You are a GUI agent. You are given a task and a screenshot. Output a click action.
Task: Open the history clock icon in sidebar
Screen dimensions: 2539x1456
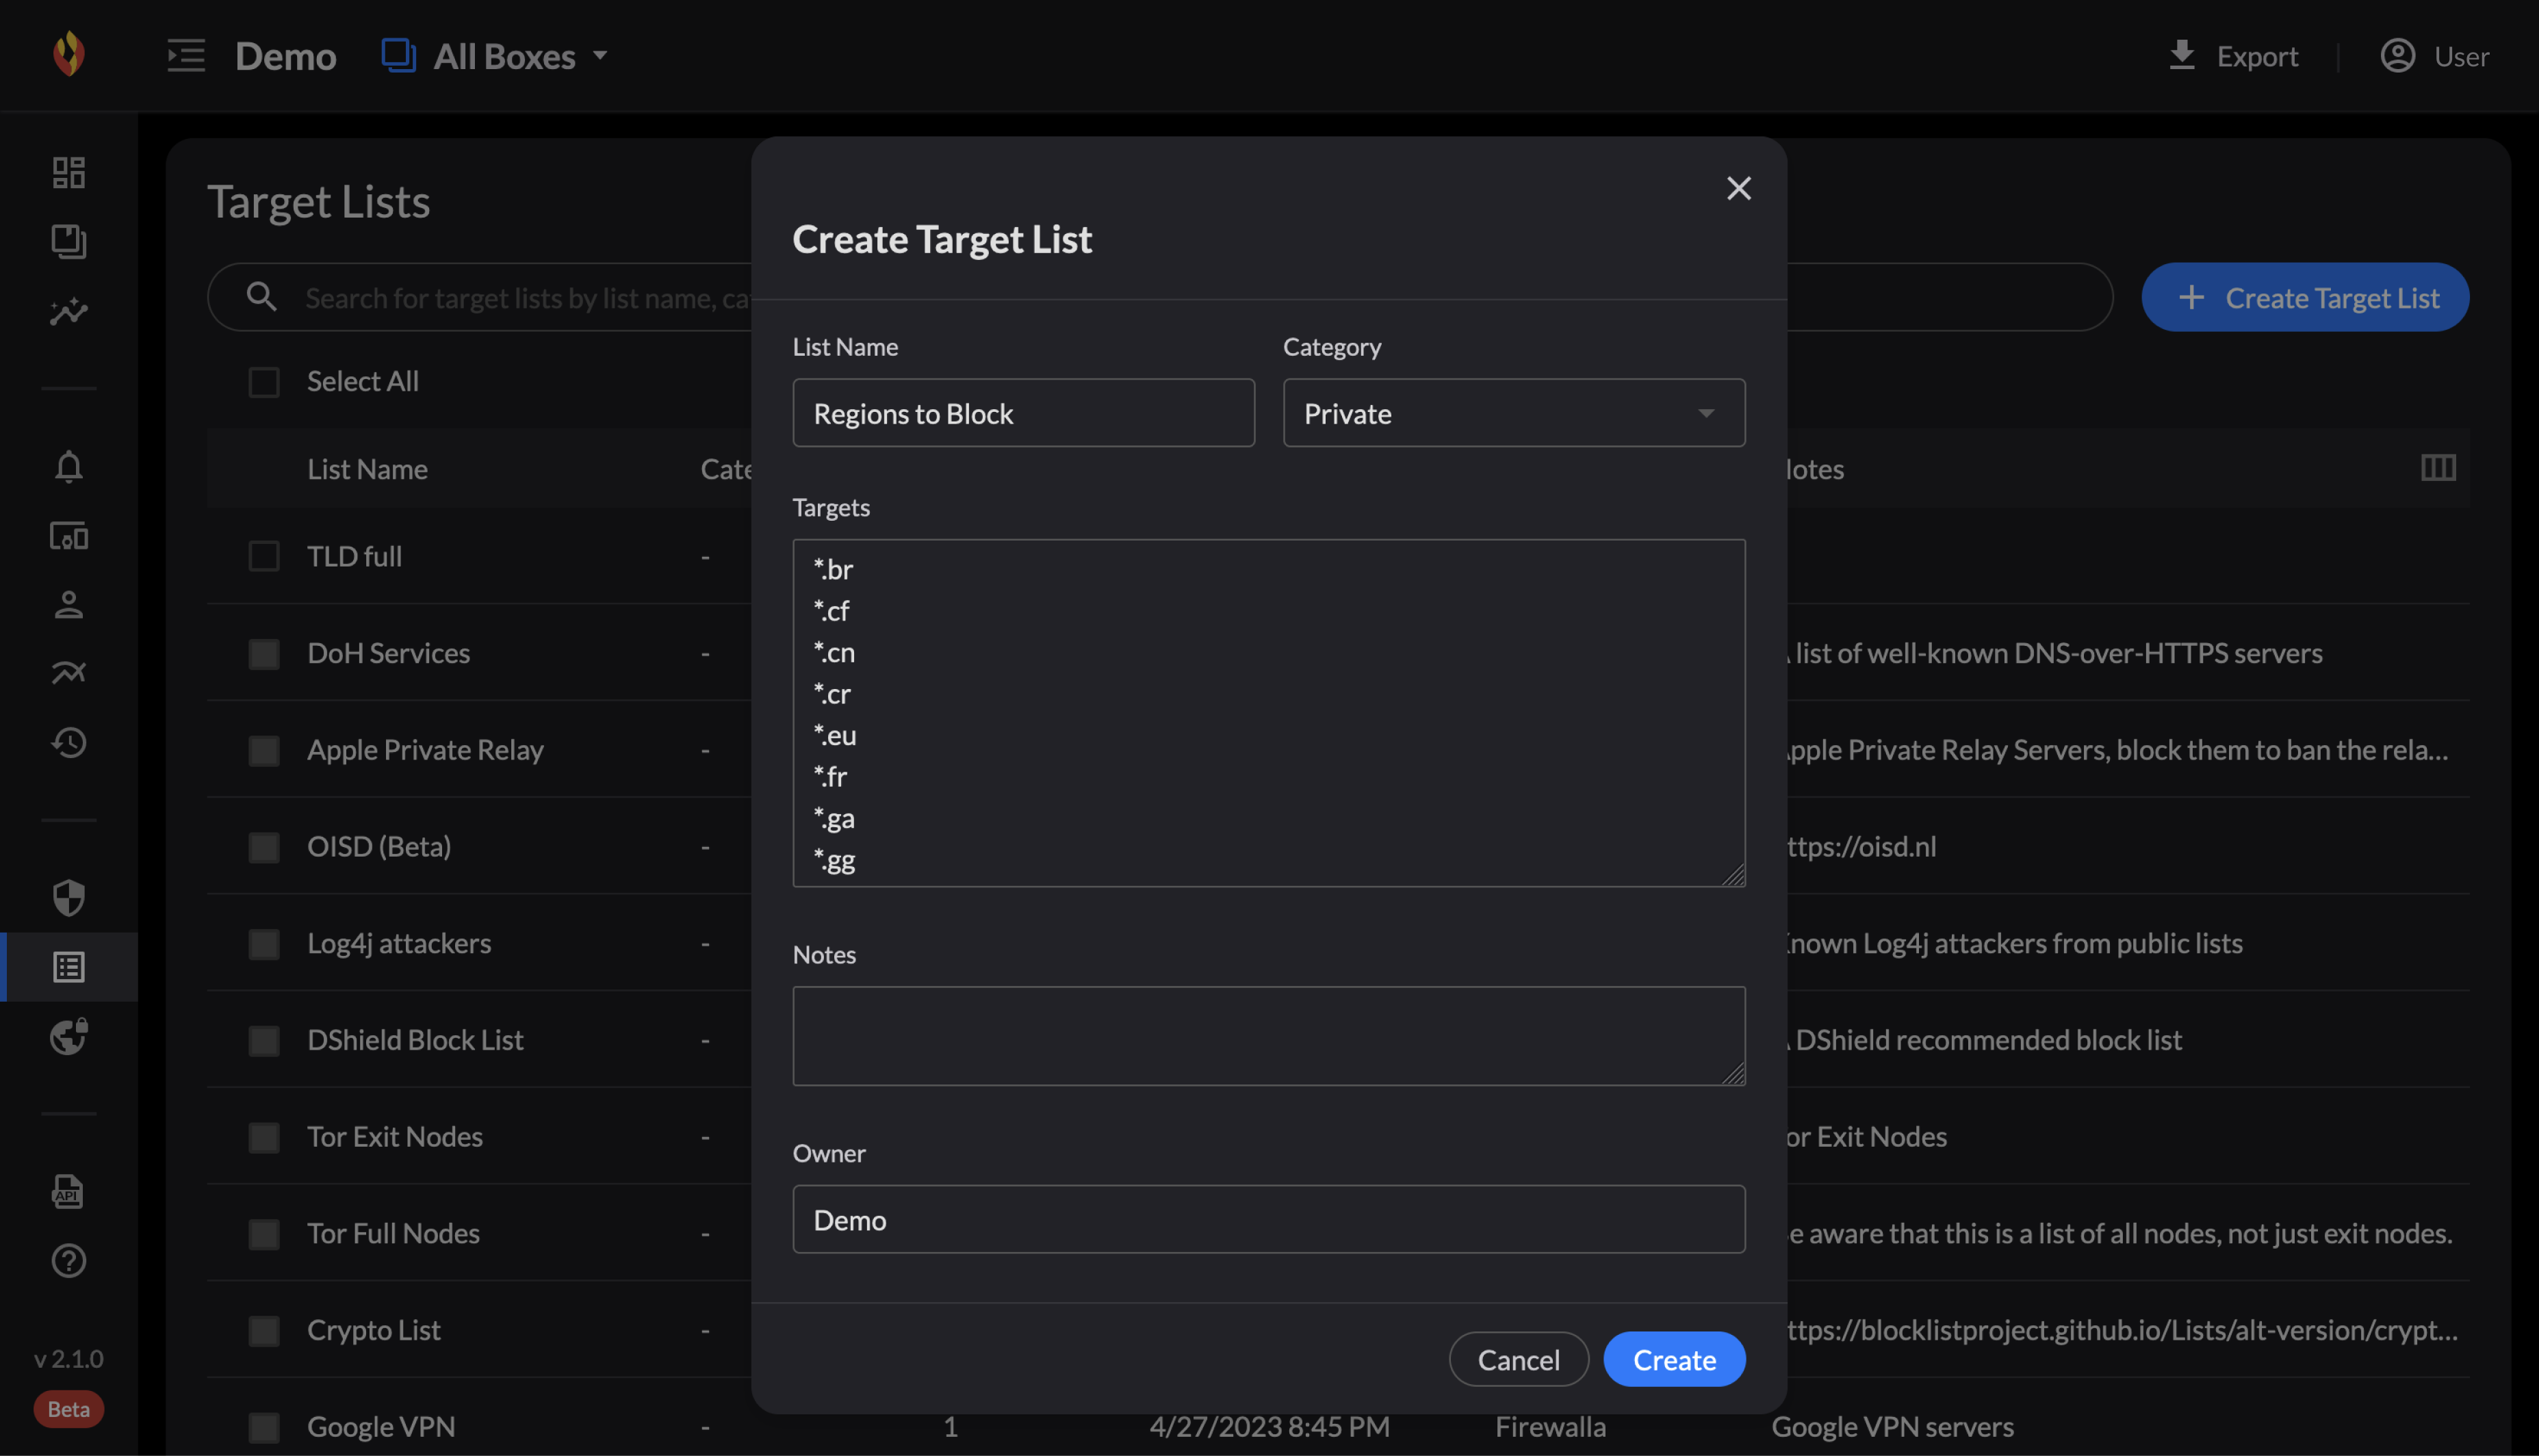tap(68, 742)
